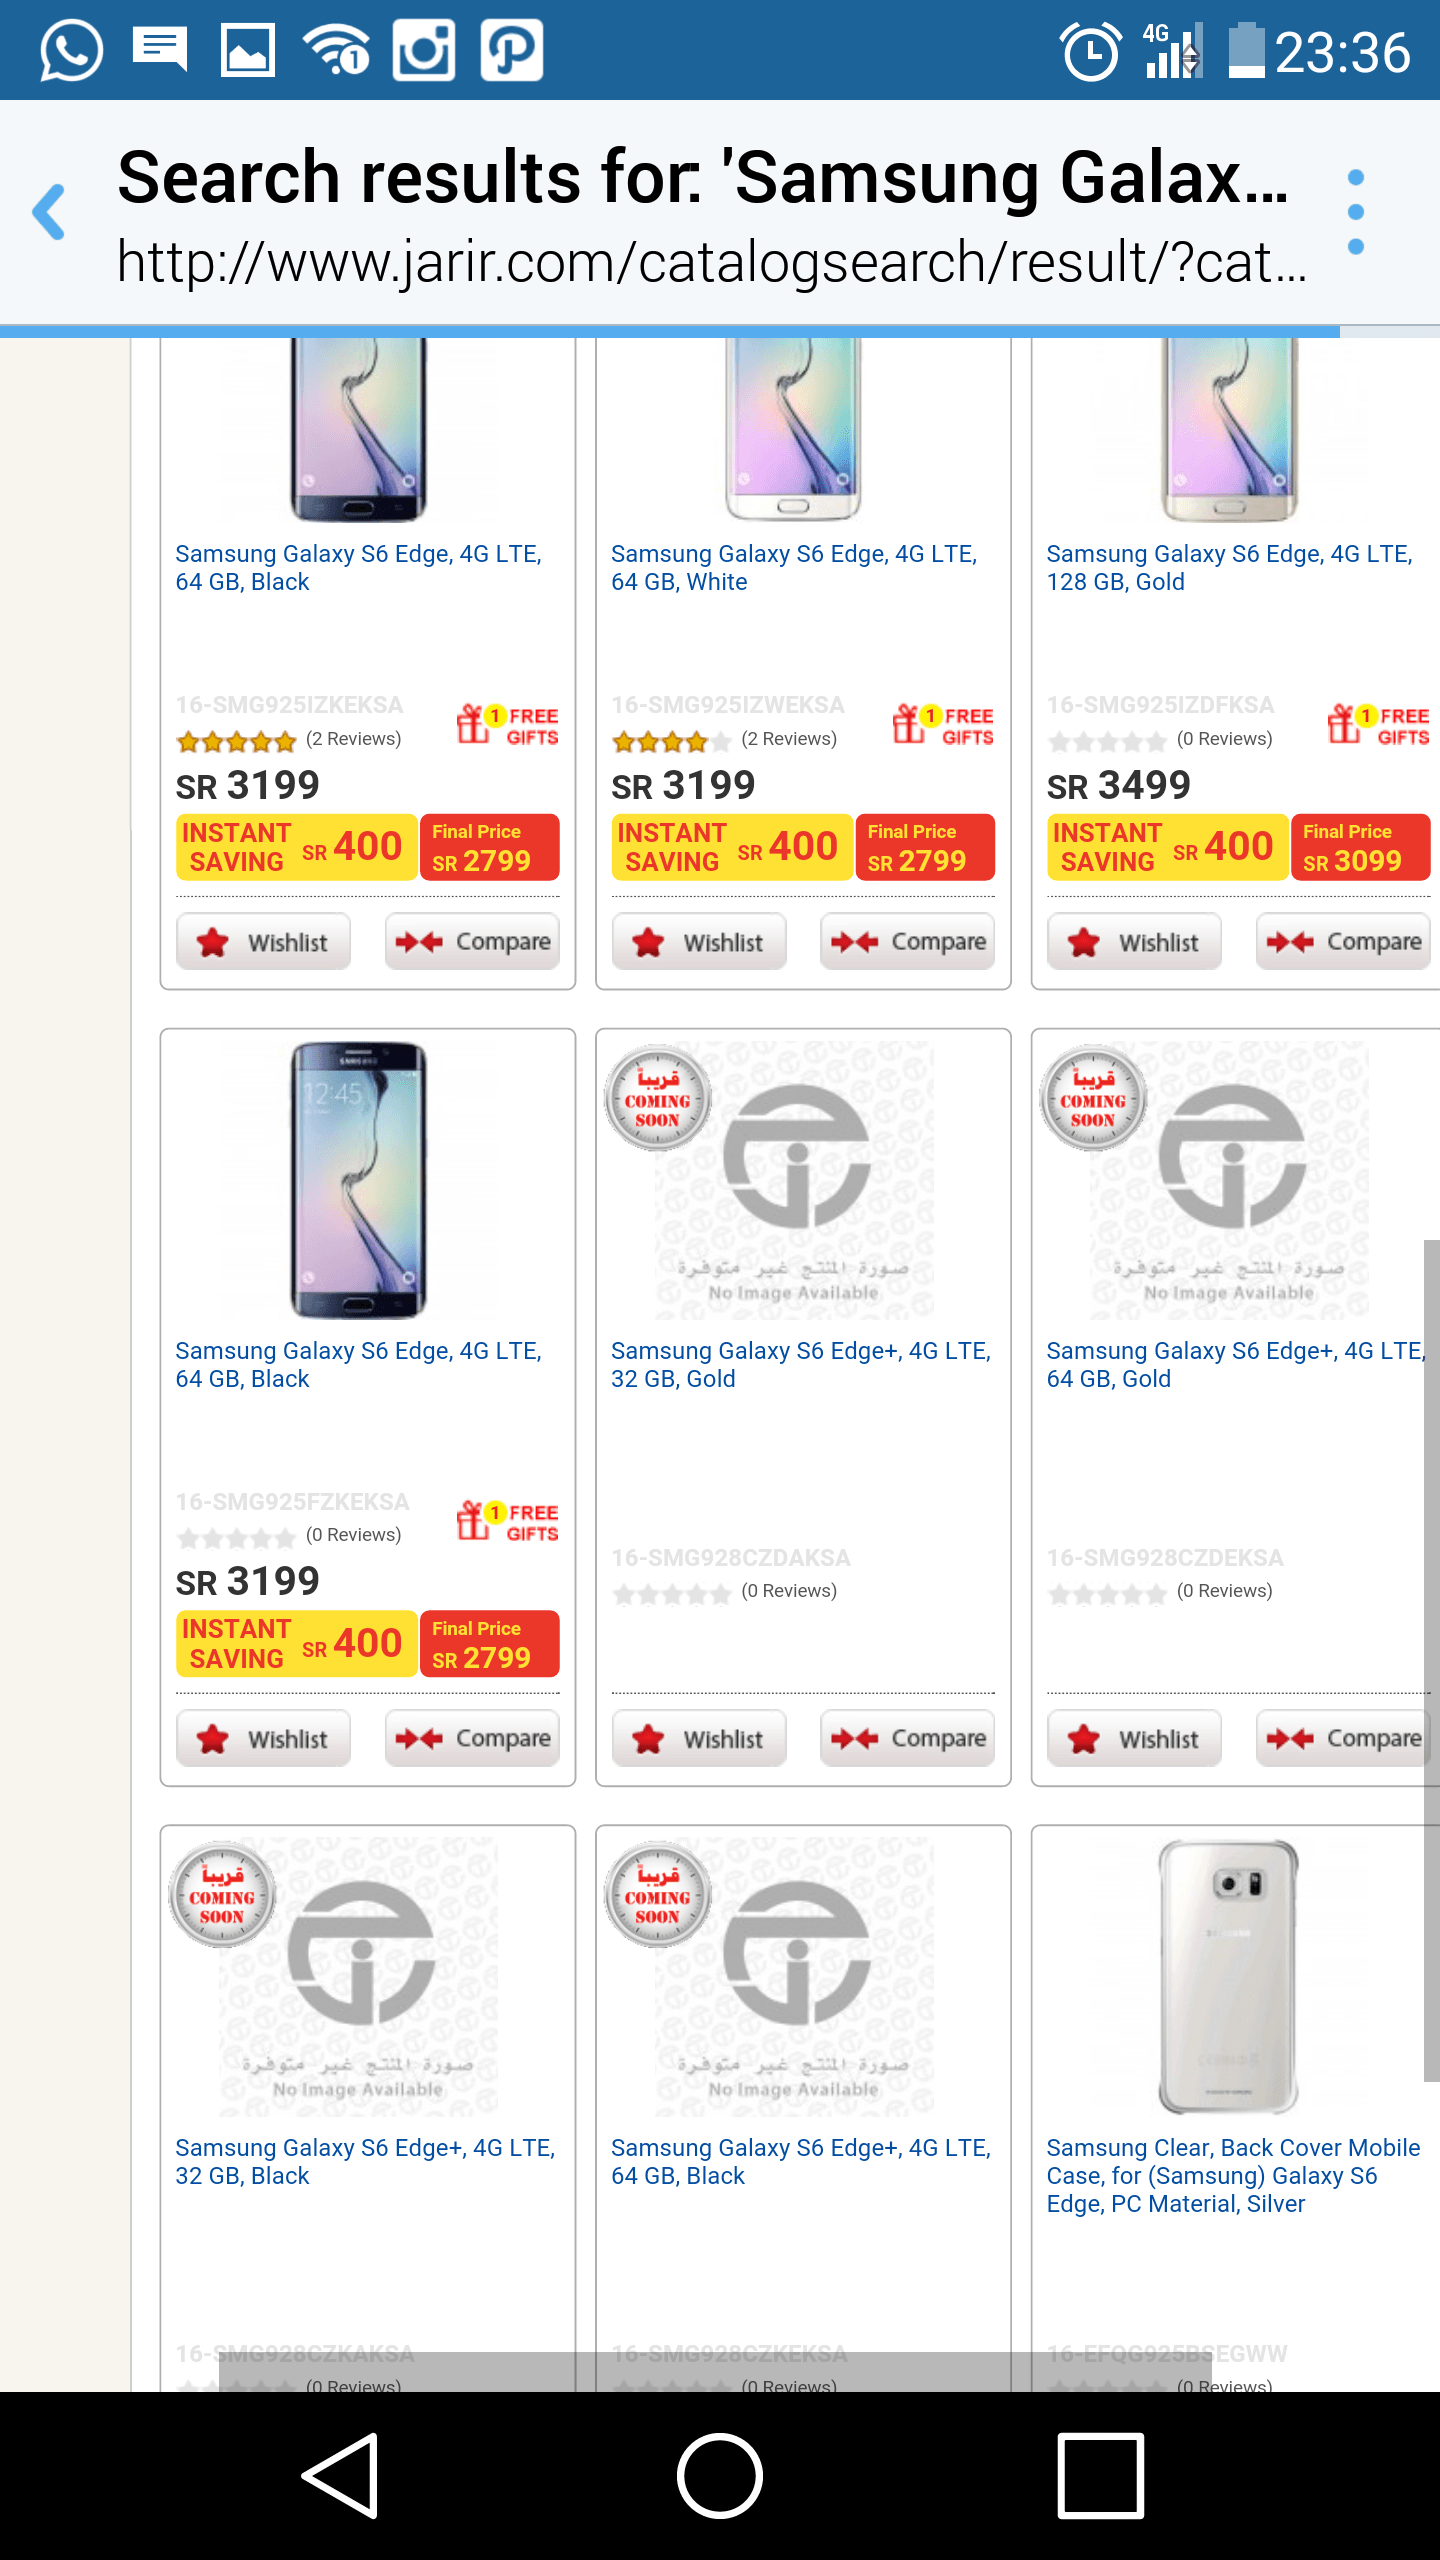Open Samsung Clear Back Cover Mobile Case link
This screenshot has width=1440, height=2560.
[1232, 2175]
